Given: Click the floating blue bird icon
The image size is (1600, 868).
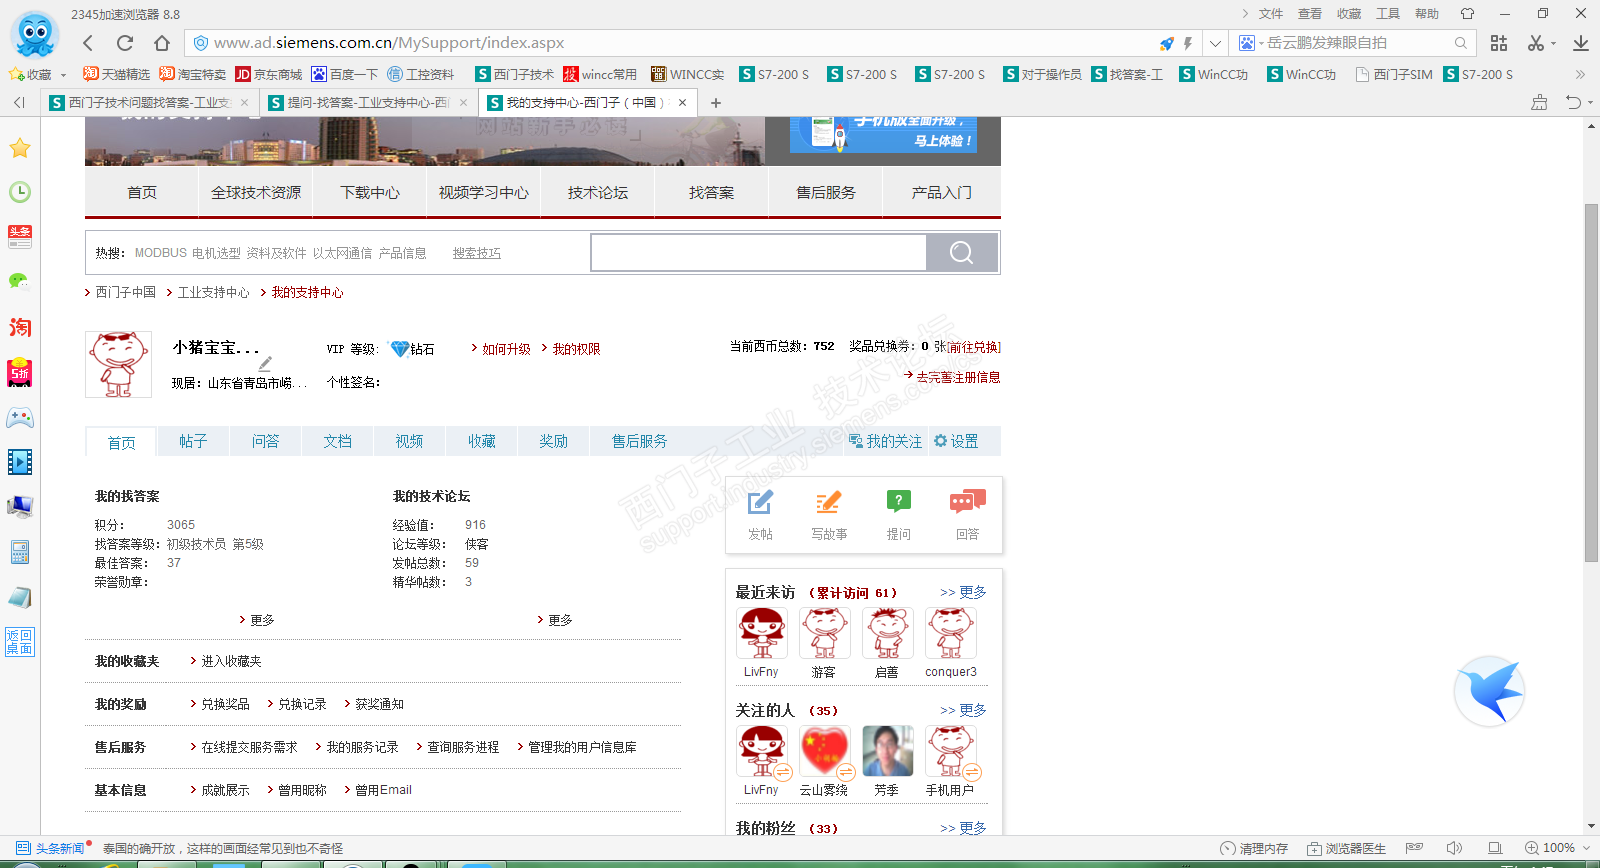Looking at the screenshot, I should [1489, 690].
